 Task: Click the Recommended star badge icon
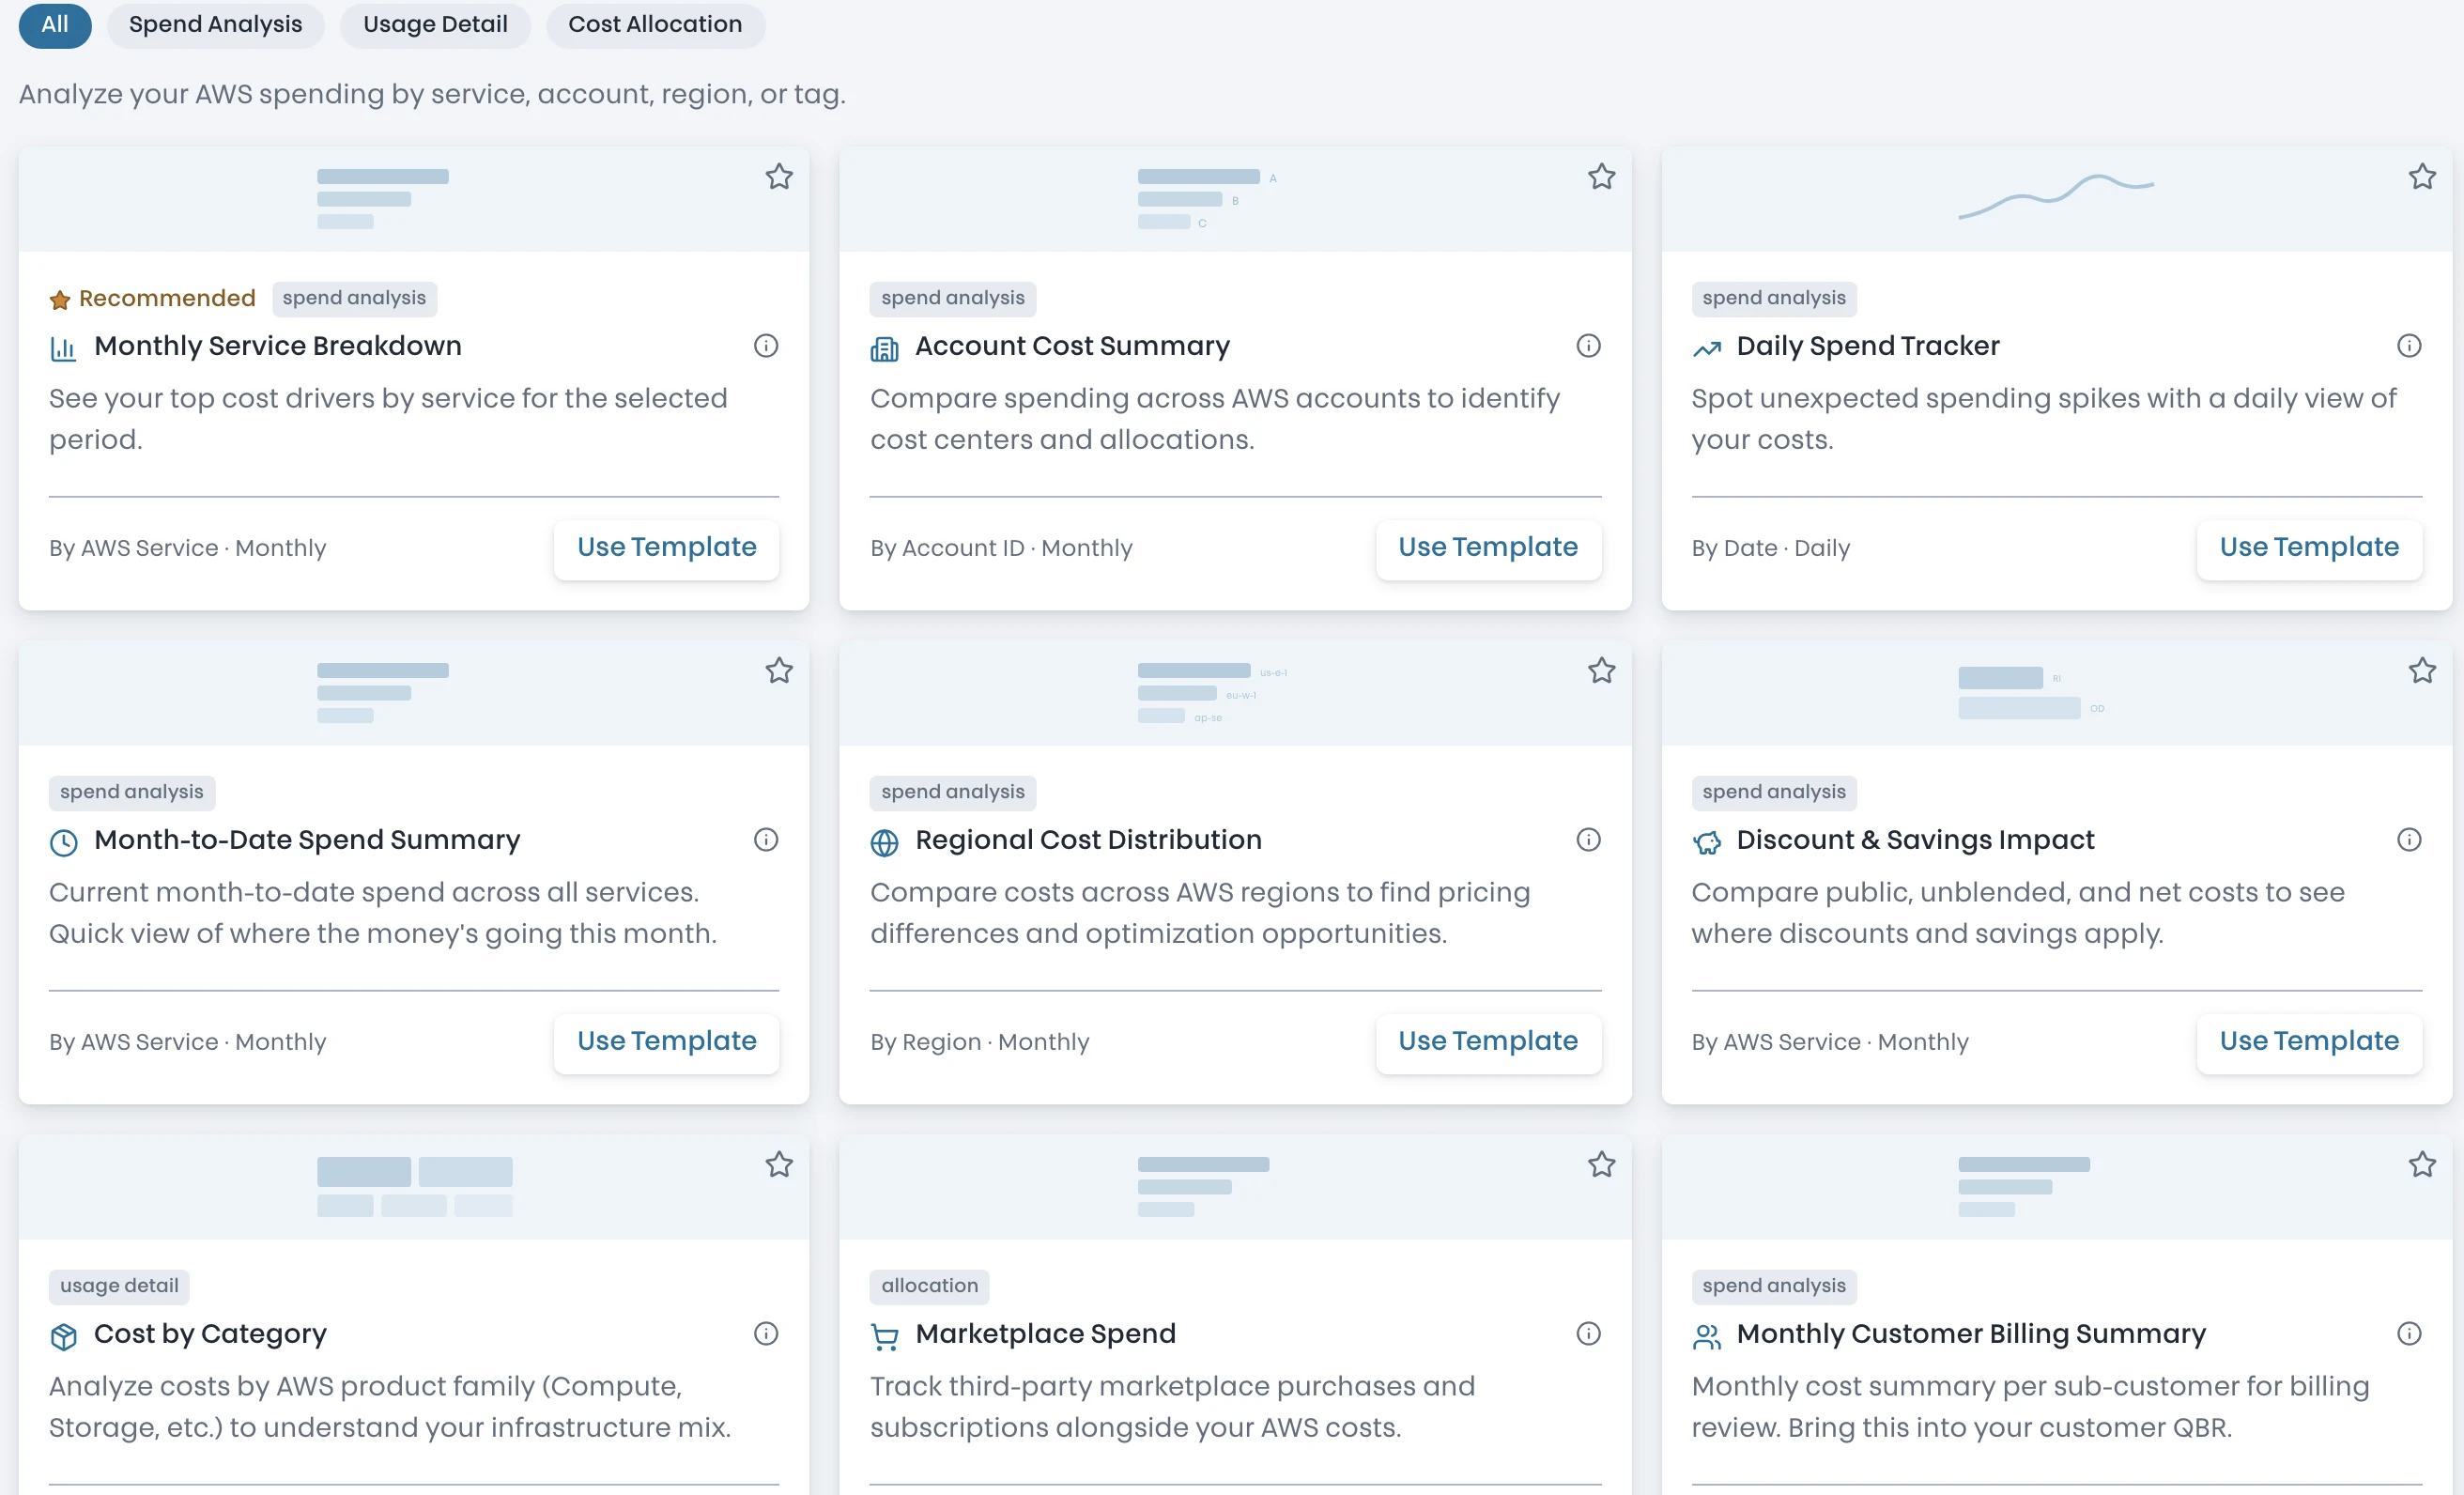pyautogui.click(x=60, y=300)
